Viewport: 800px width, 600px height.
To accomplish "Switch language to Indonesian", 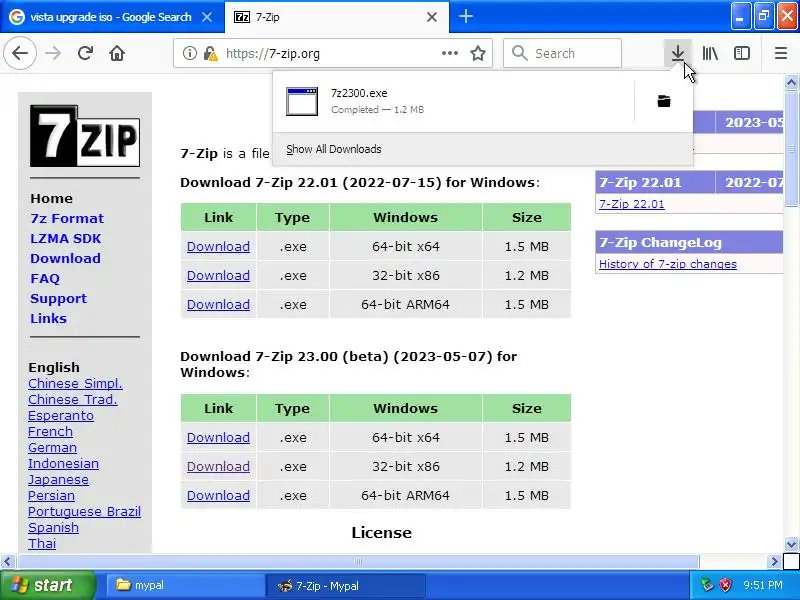I will 63,464.
